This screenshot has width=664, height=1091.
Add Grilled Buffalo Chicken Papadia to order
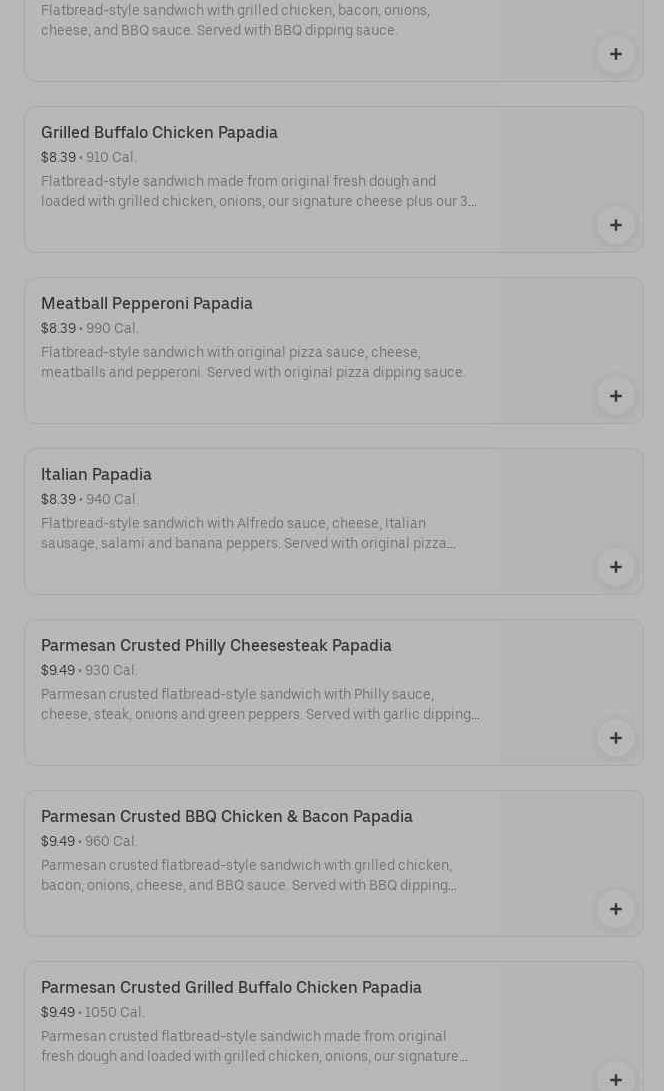pos(615,225)
